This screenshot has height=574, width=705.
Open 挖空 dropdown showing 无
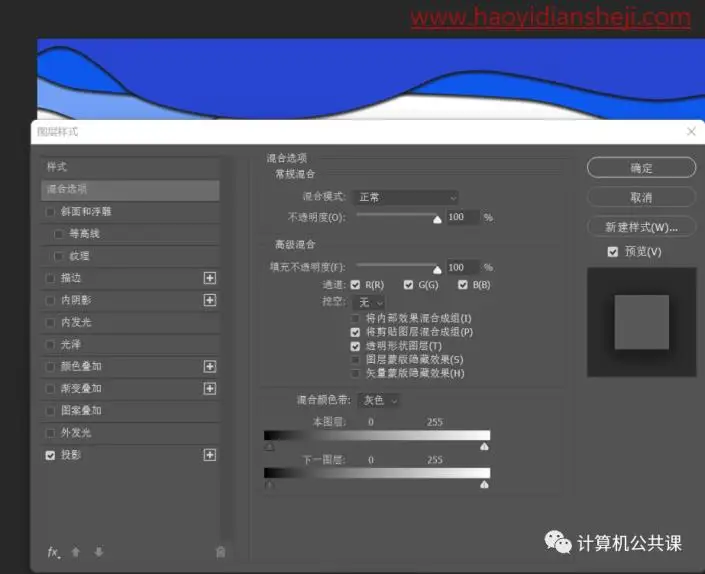(369, 303)
